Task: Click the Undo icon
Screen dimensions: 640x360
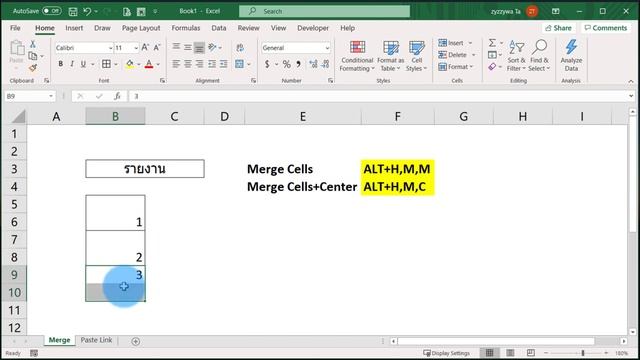Action: click(x=87, y=11)
